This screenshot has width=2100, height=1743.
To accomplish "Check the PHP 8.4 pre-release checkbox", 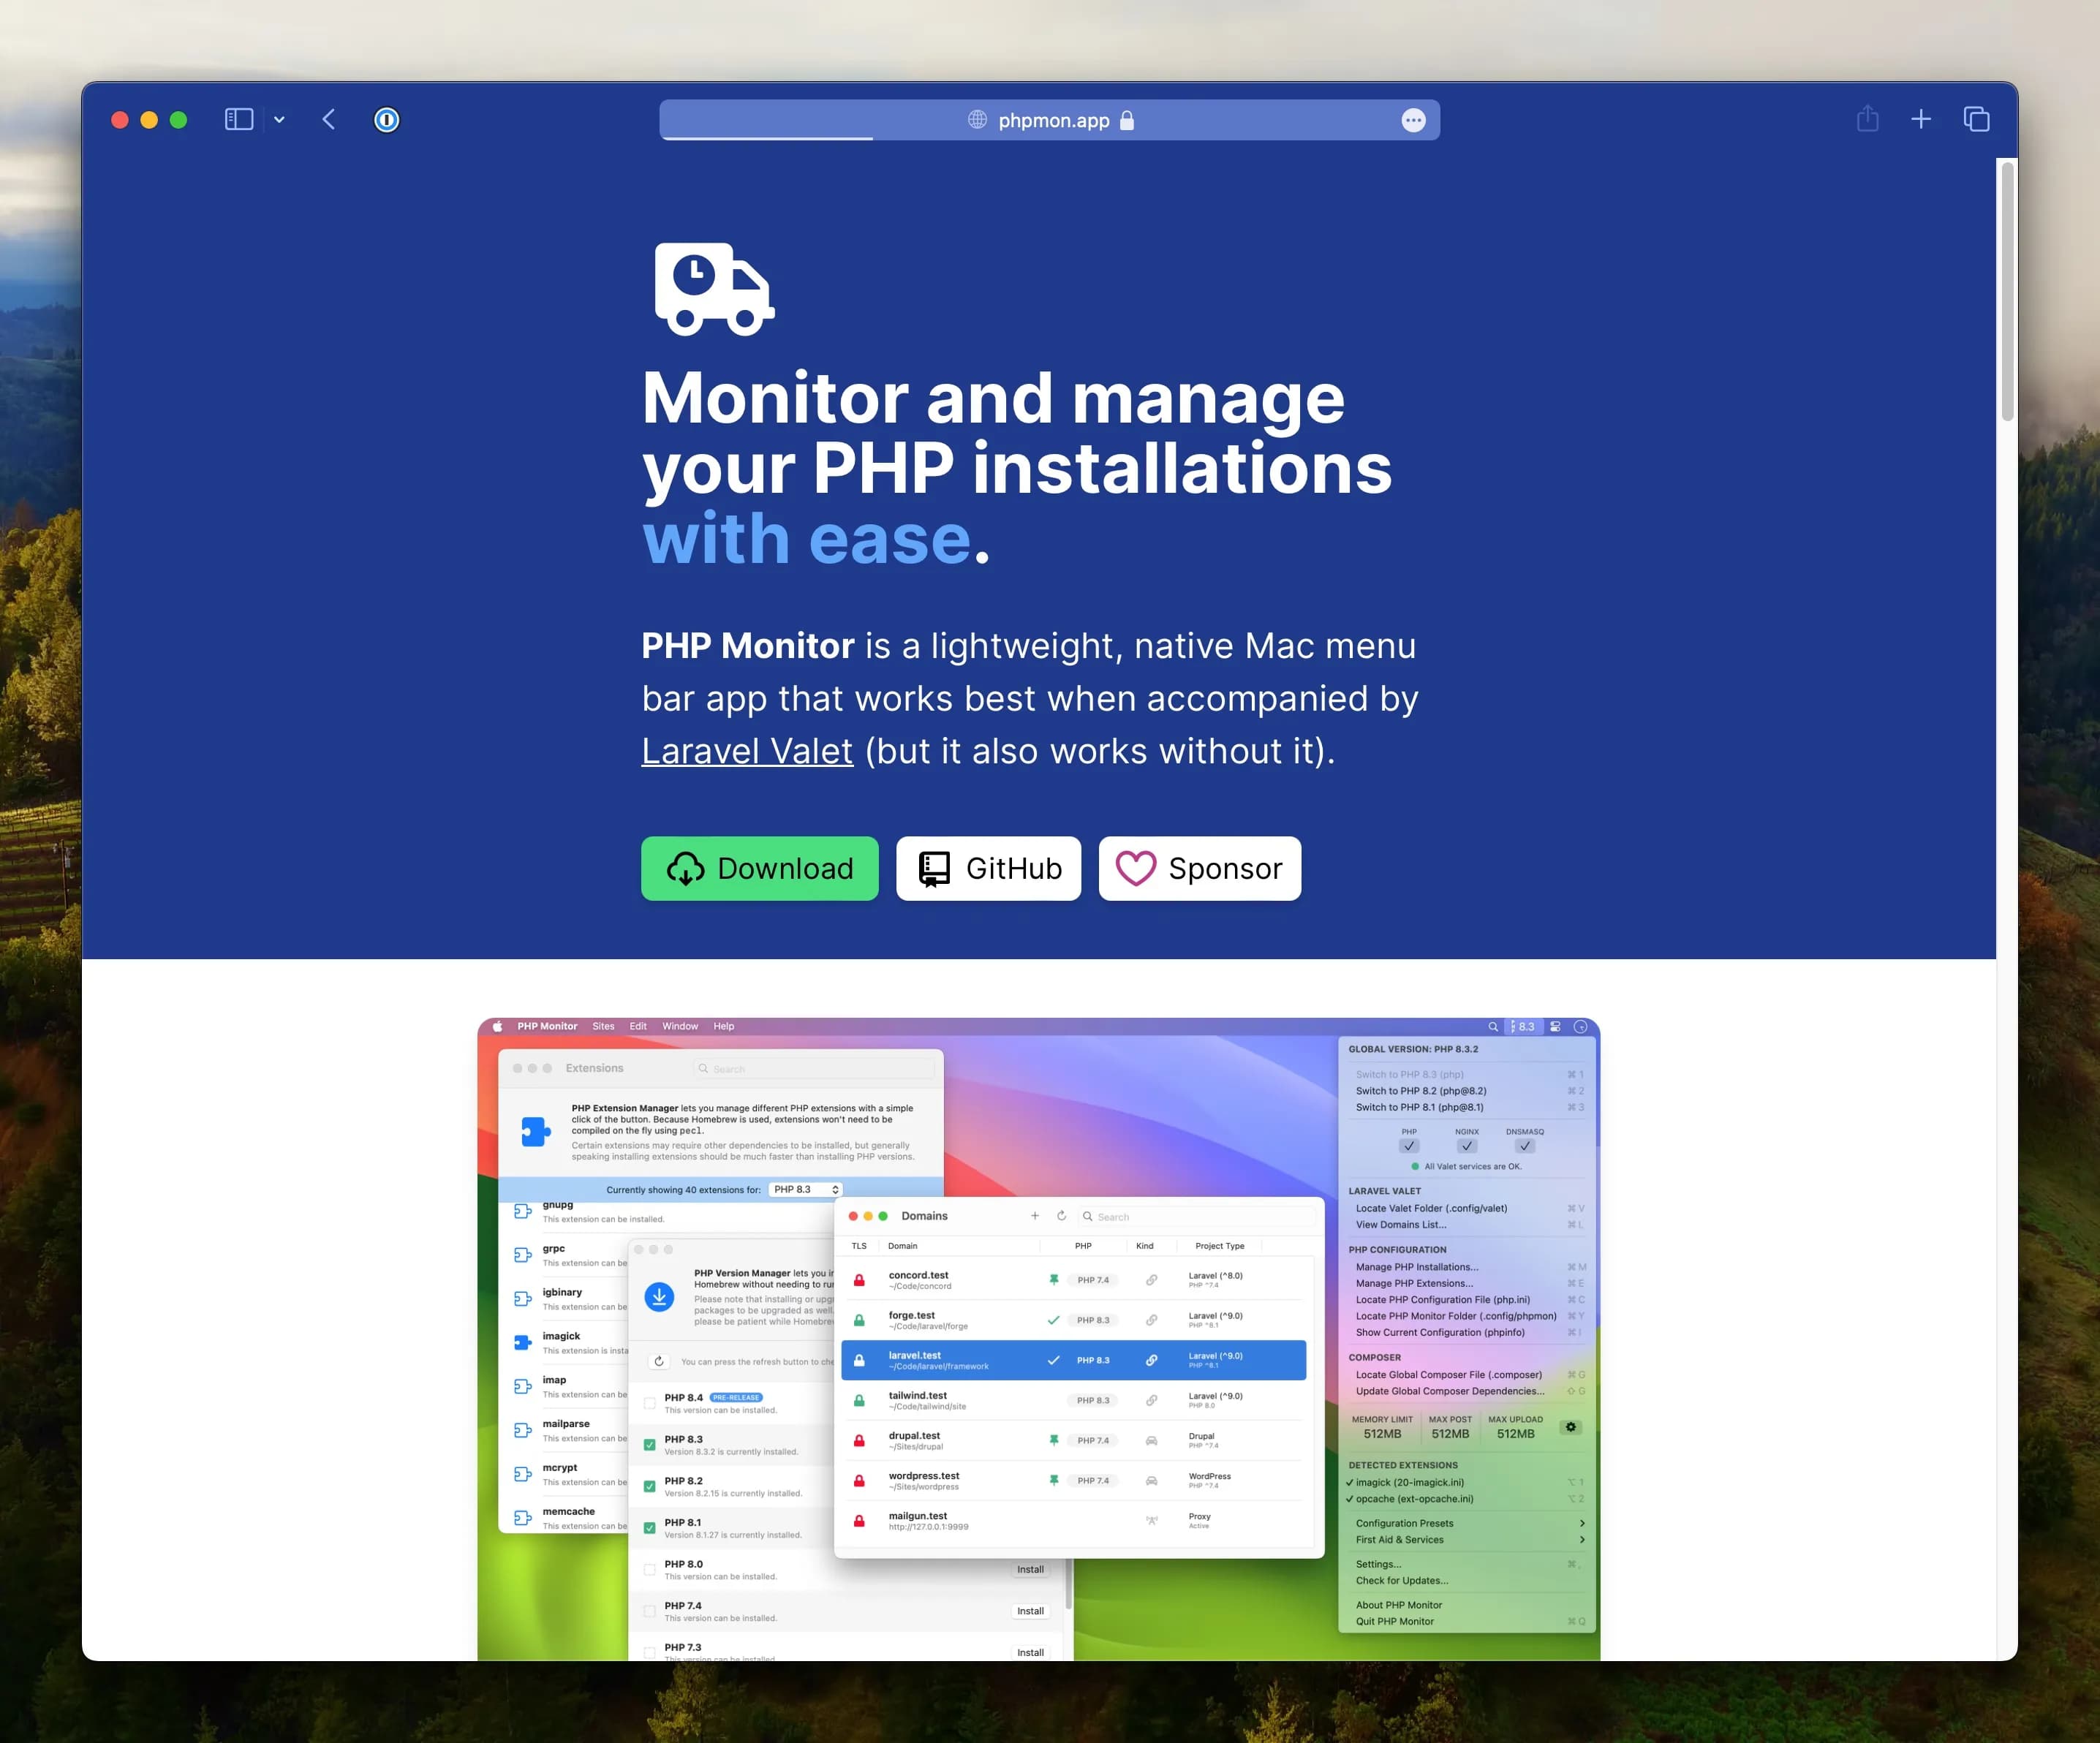I will click(650, 1403).
